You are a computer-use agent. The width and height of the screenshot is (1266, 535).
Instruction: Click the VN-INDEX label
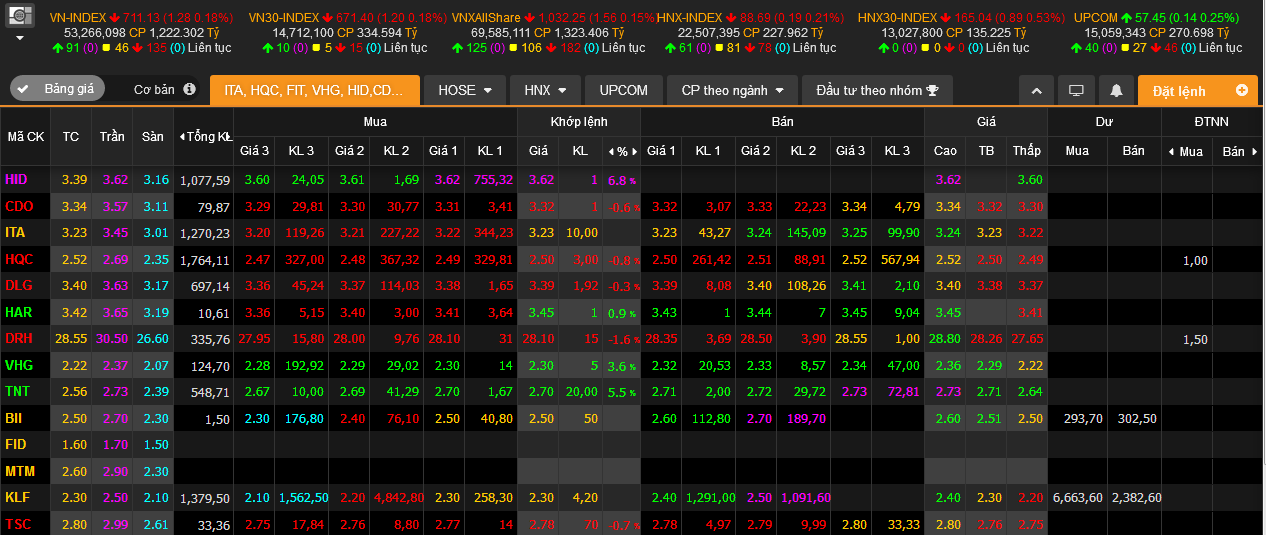[77, 18]
